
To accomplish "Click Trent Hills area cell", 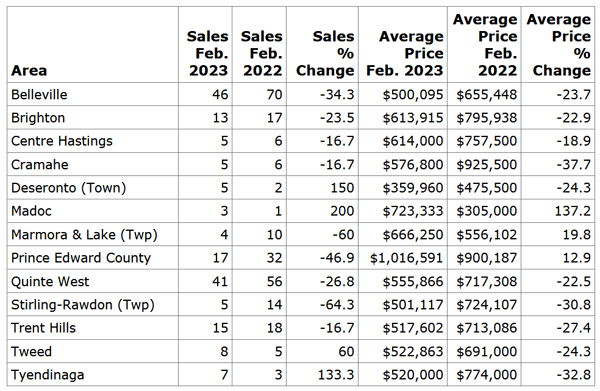I will [x=44, y=328].
